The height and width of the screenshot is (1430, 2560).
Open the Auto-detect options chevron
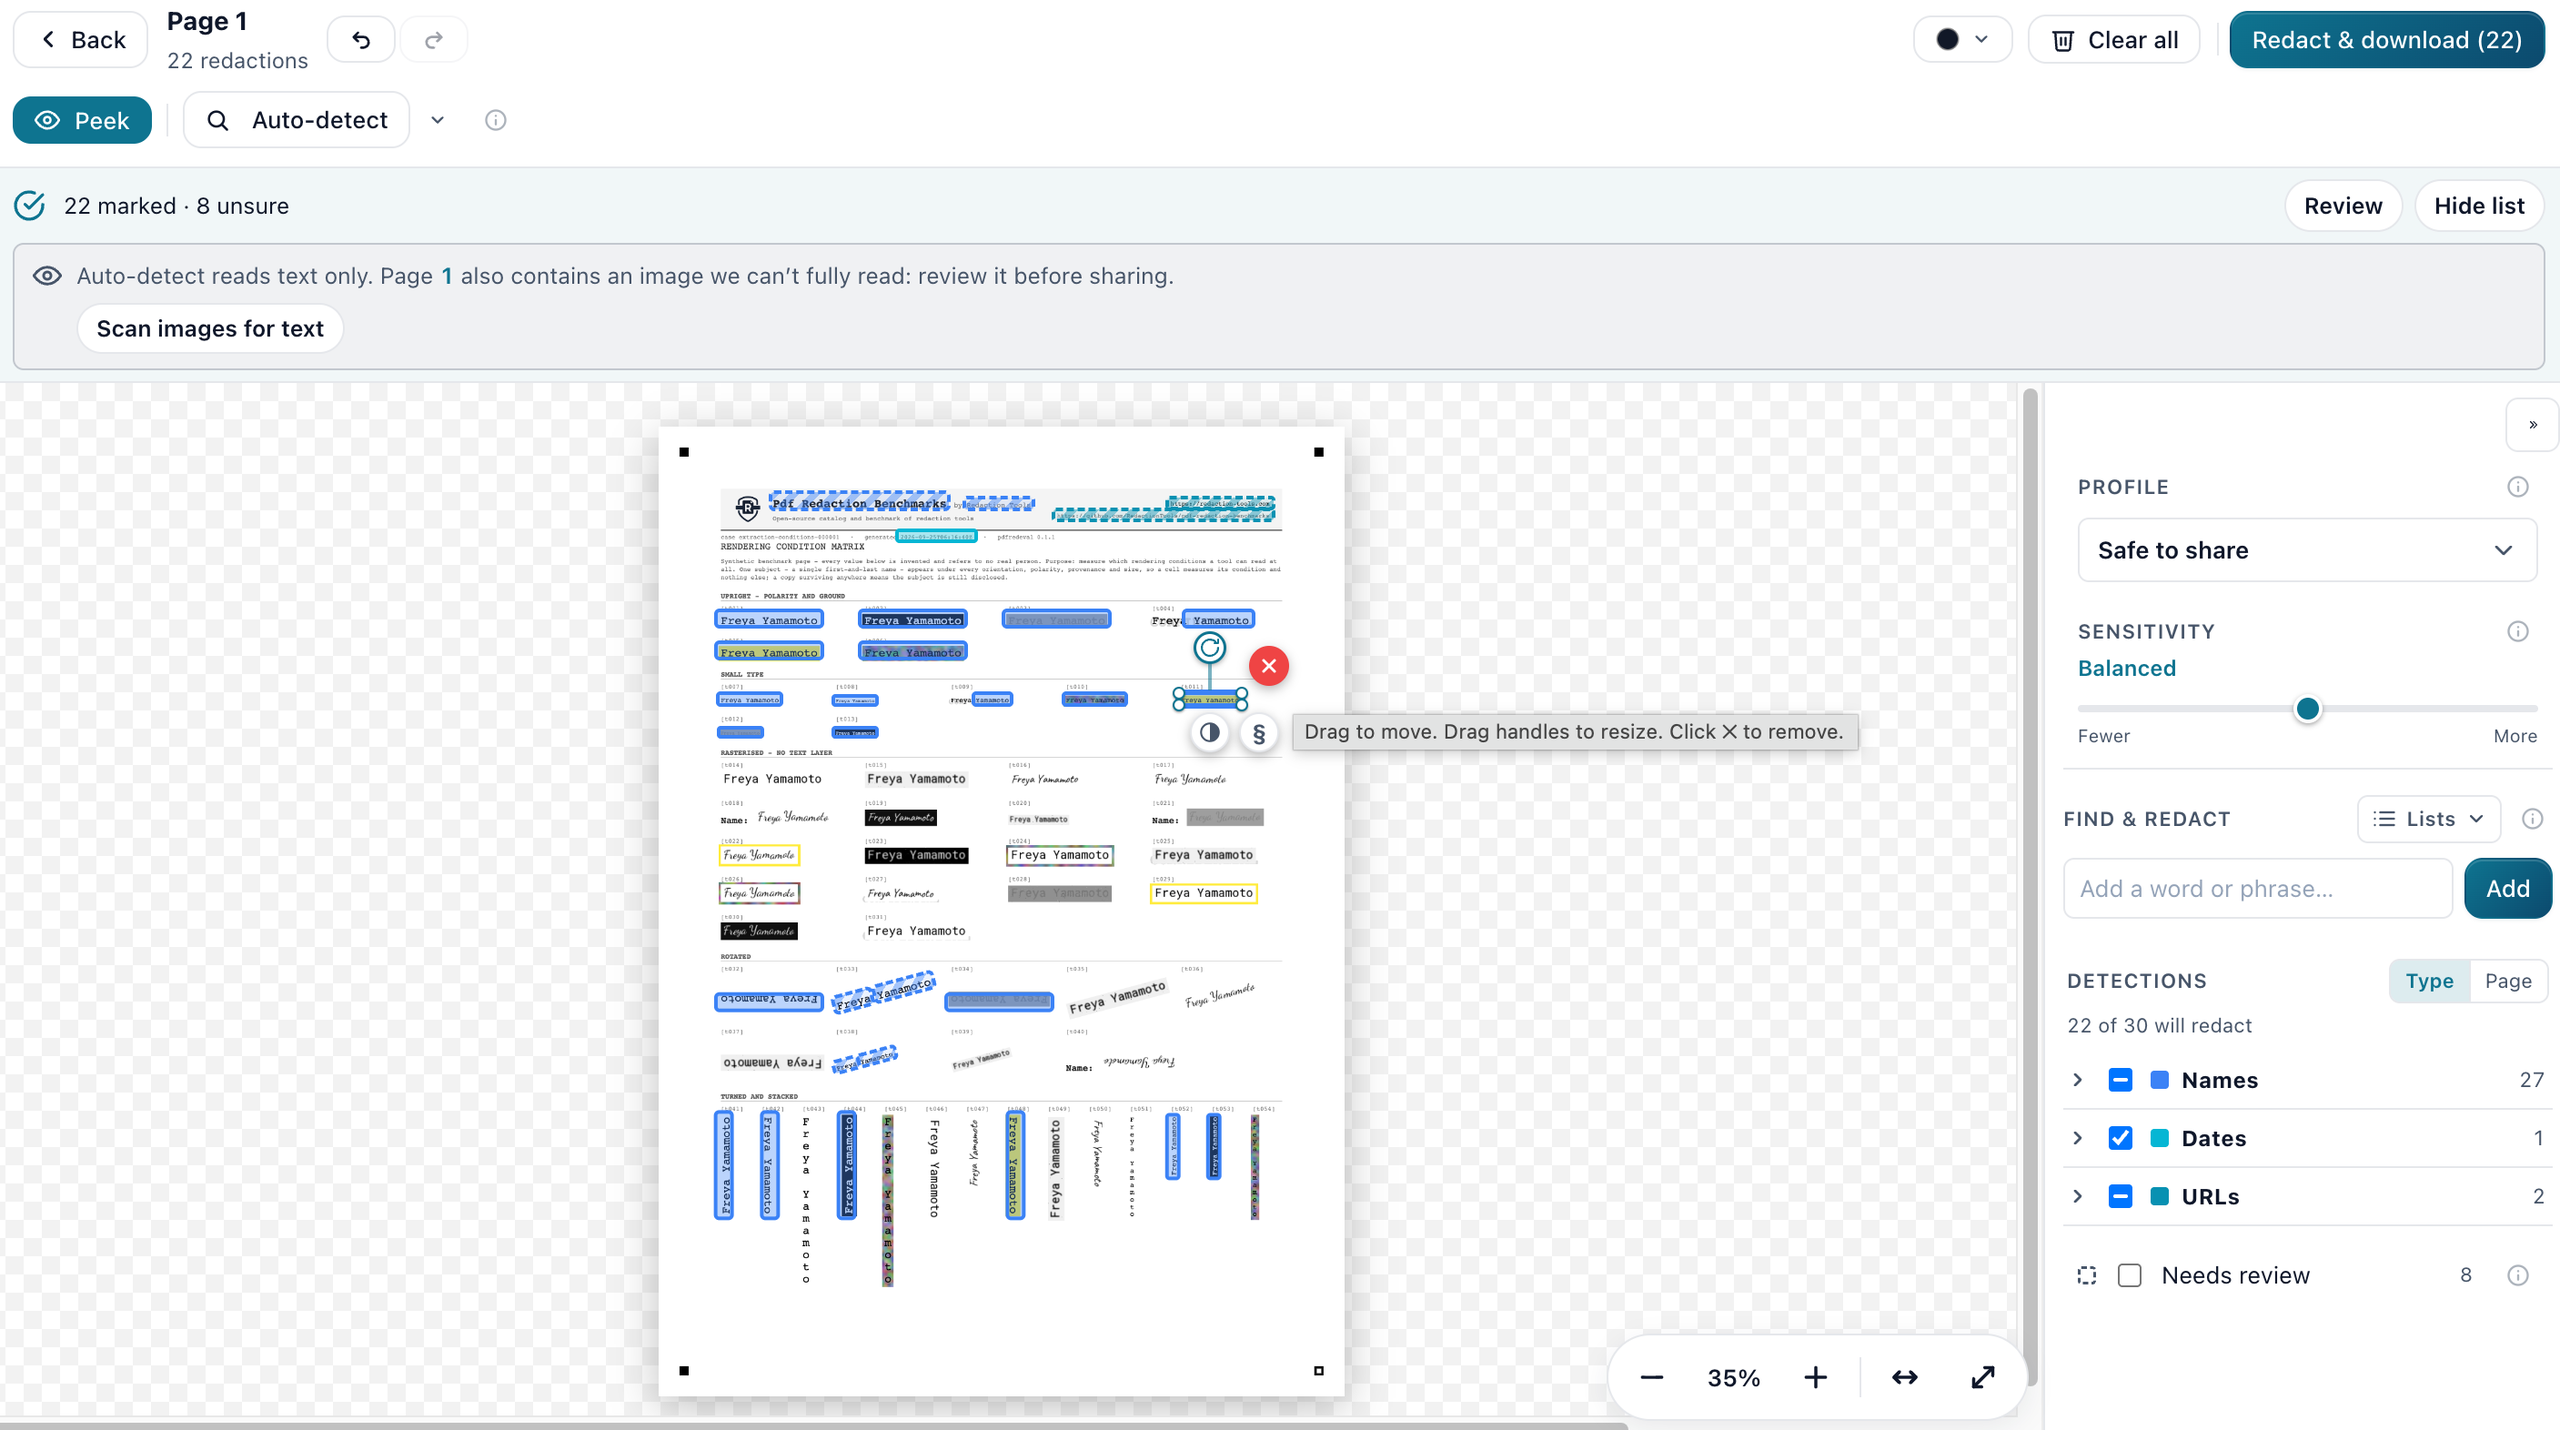pos(437,120)
